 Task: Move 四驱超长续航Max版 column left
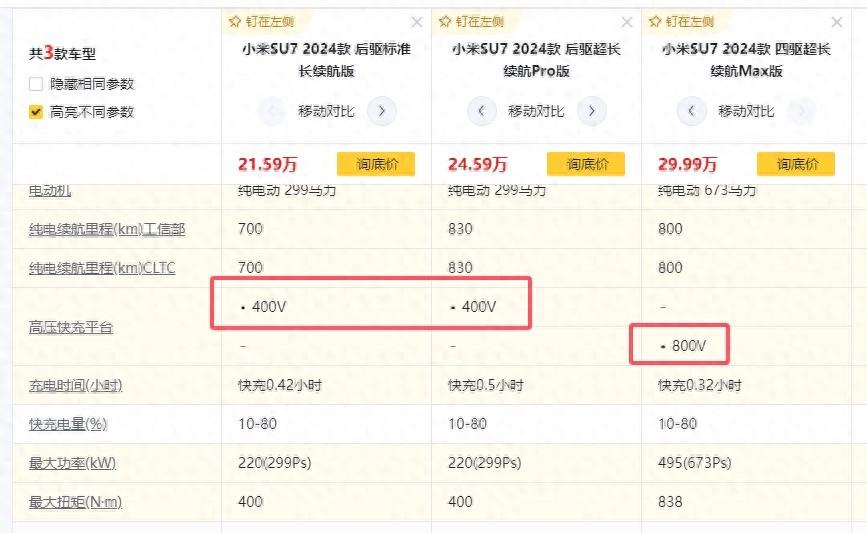tap(692, 111)
